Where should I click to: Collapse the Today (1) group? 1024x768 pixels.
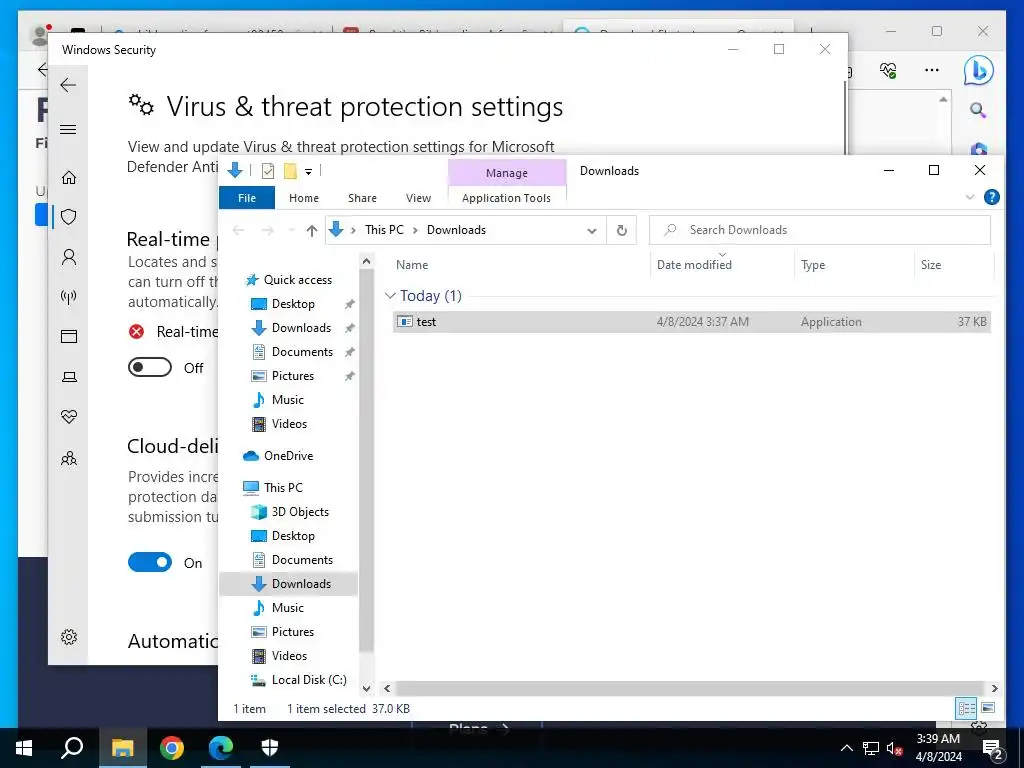pos(391,296)
